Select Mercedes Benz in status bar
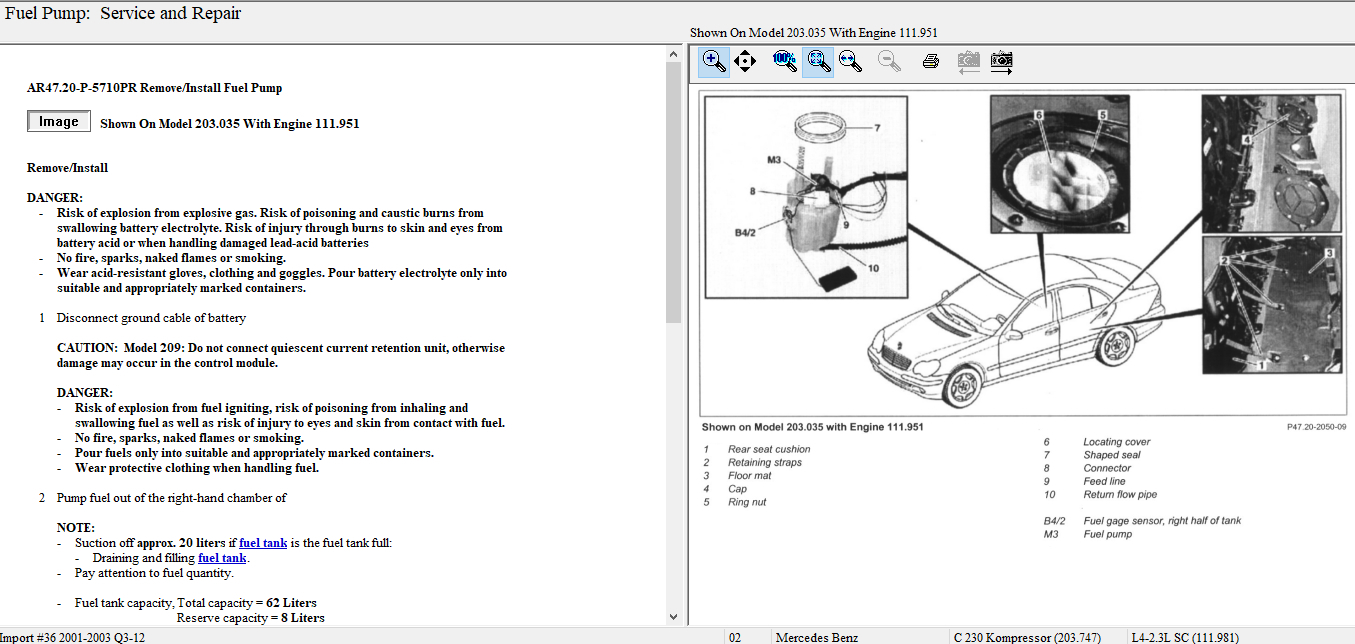Screen dimensions: 1355x644 pos(816,637)
